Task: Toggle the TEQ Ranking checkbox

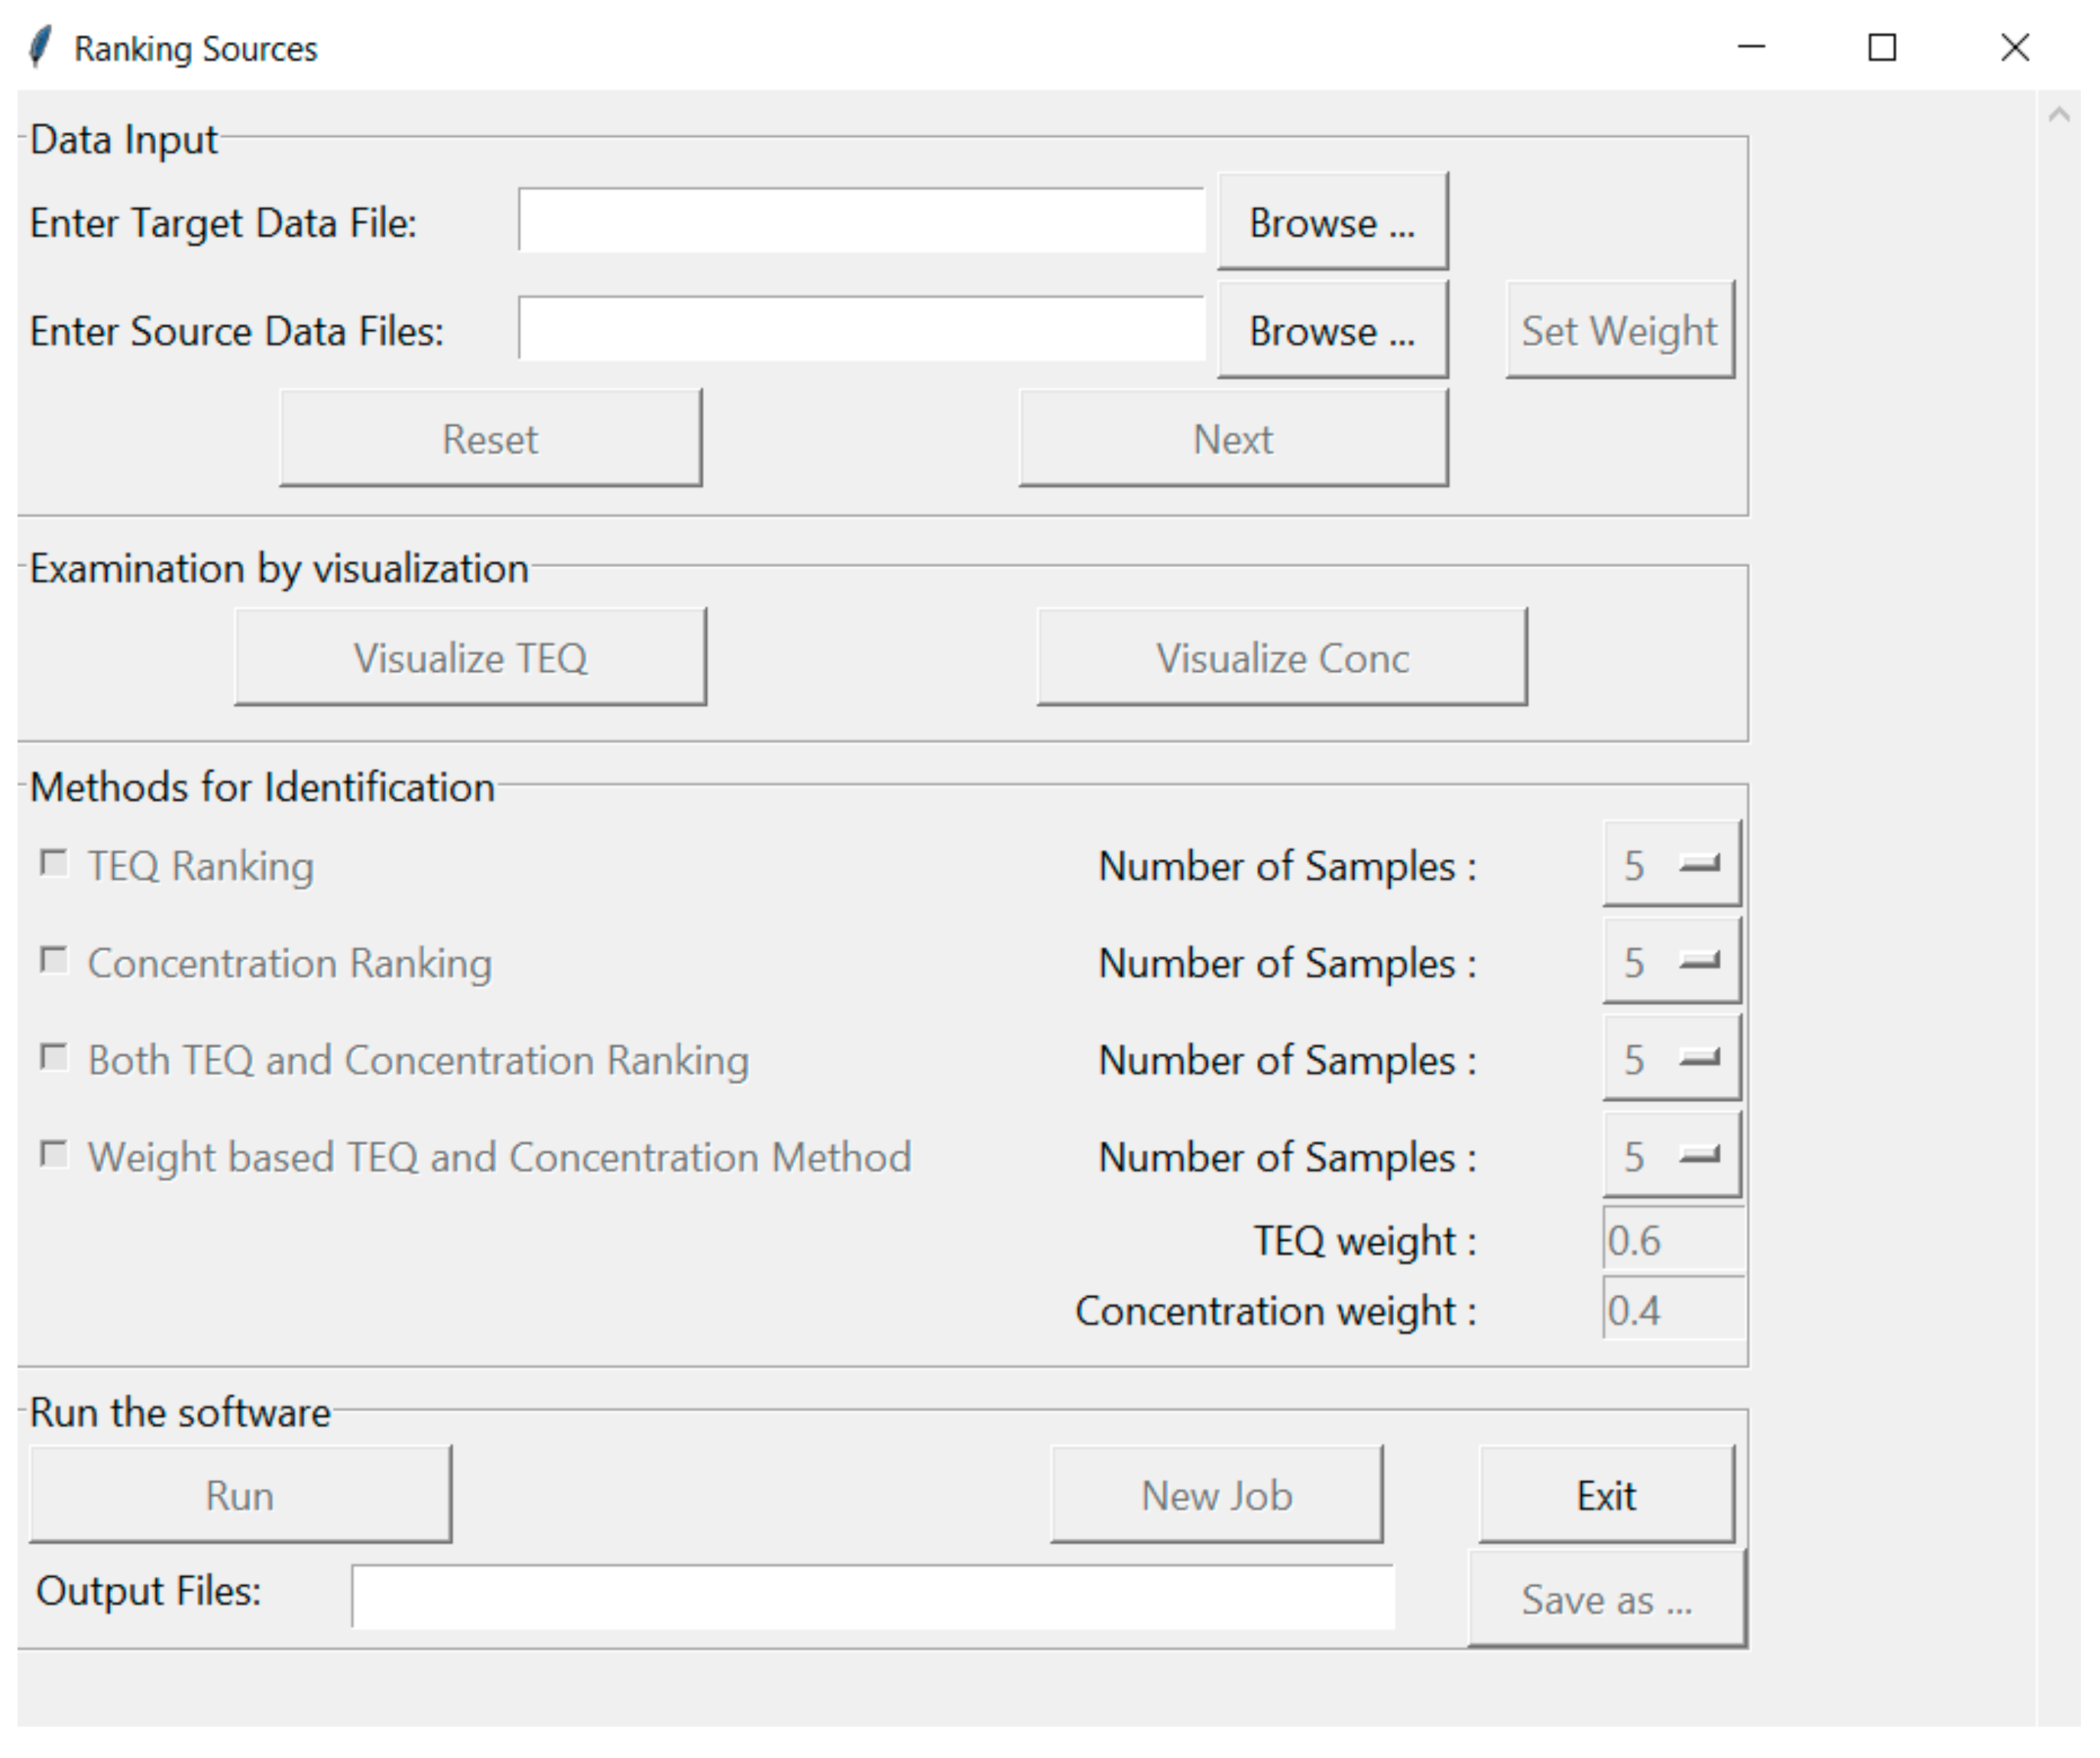Action: pos(53,863)
